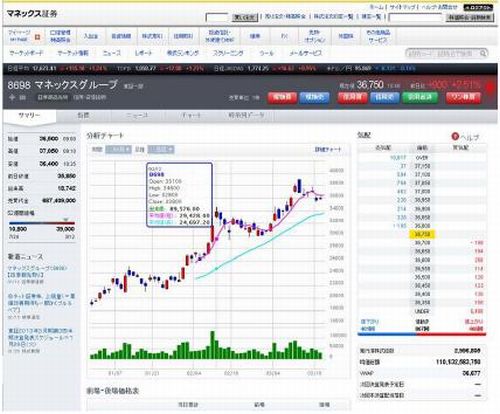Click the red 信用買 button

(x=352, y=97)
